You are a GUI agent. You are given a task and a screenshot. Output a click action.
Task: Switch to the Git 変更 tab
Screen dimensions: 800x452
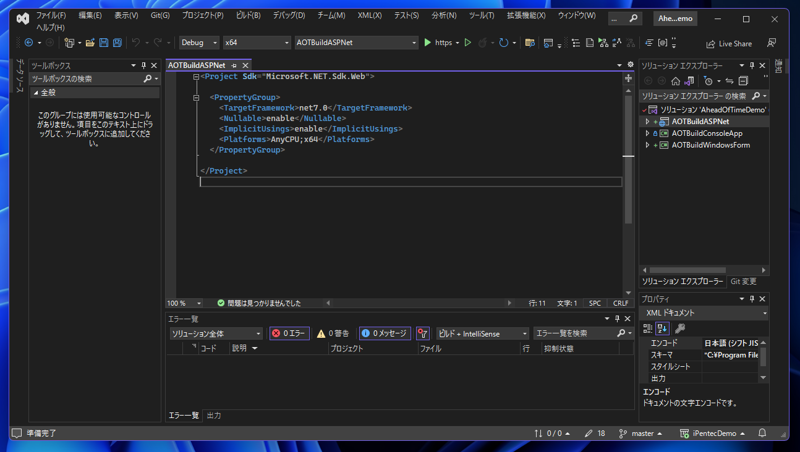[743, 282]
